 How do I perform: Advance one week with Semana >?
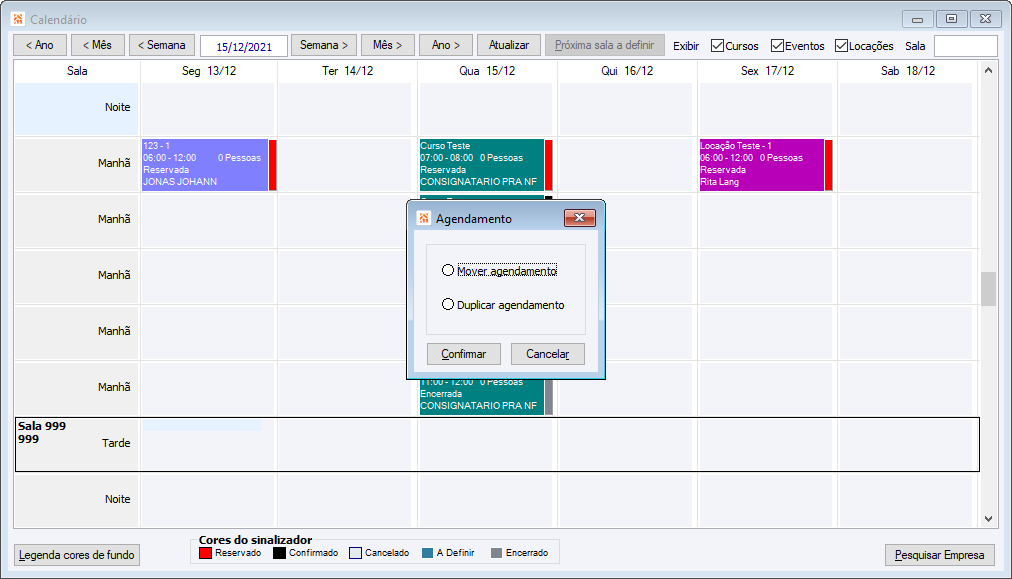pos(324,45)
